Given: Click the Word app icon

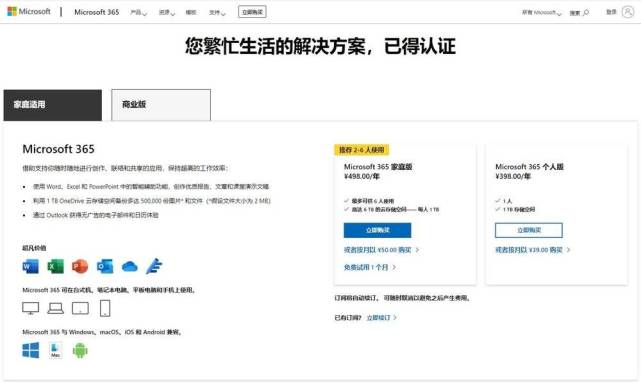Looking at the screenshot, I should (31, 267).
